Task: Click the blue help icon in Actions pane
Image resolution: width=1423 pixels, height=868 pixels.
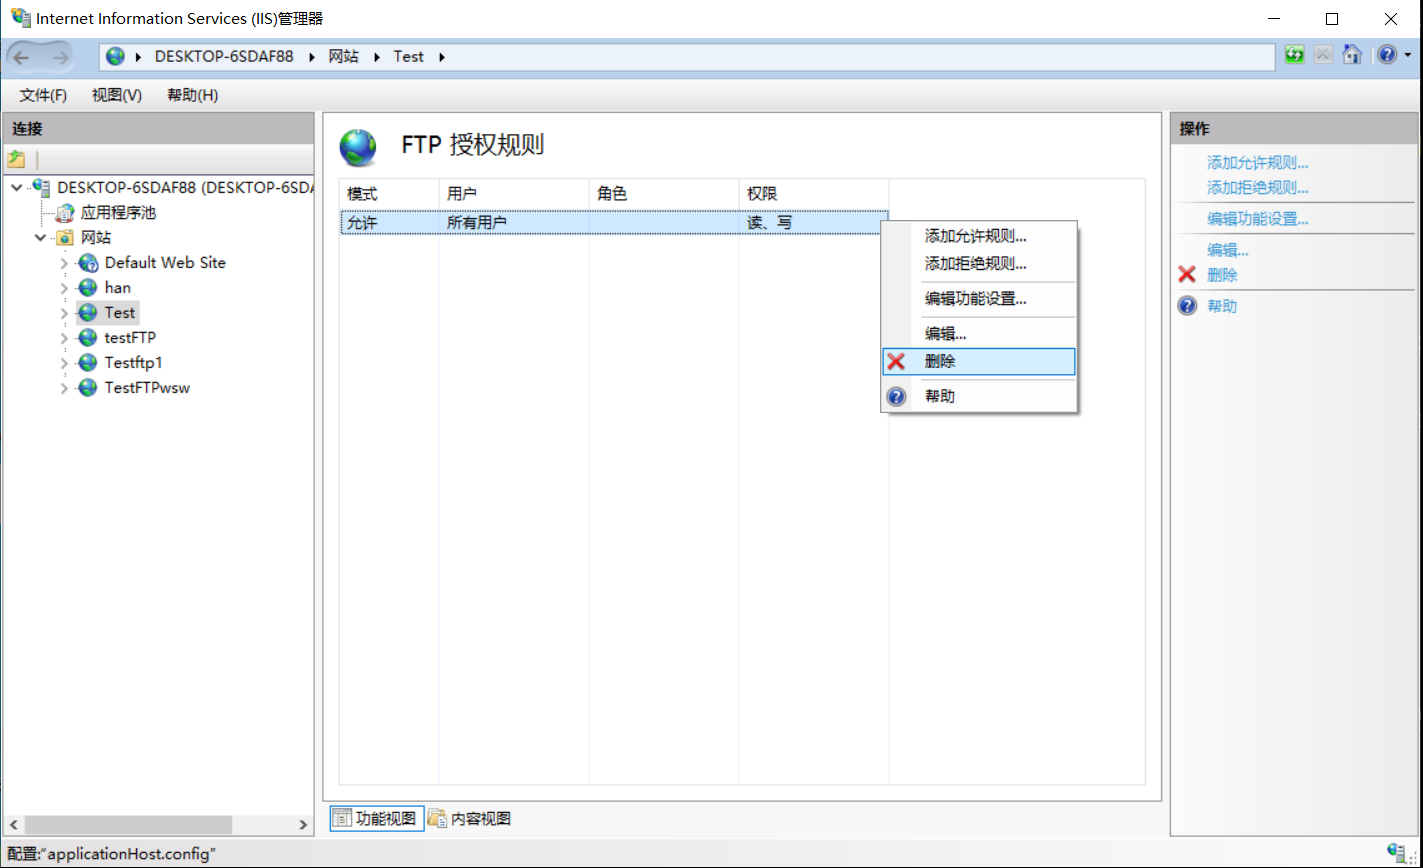Action: point(1187,306)
